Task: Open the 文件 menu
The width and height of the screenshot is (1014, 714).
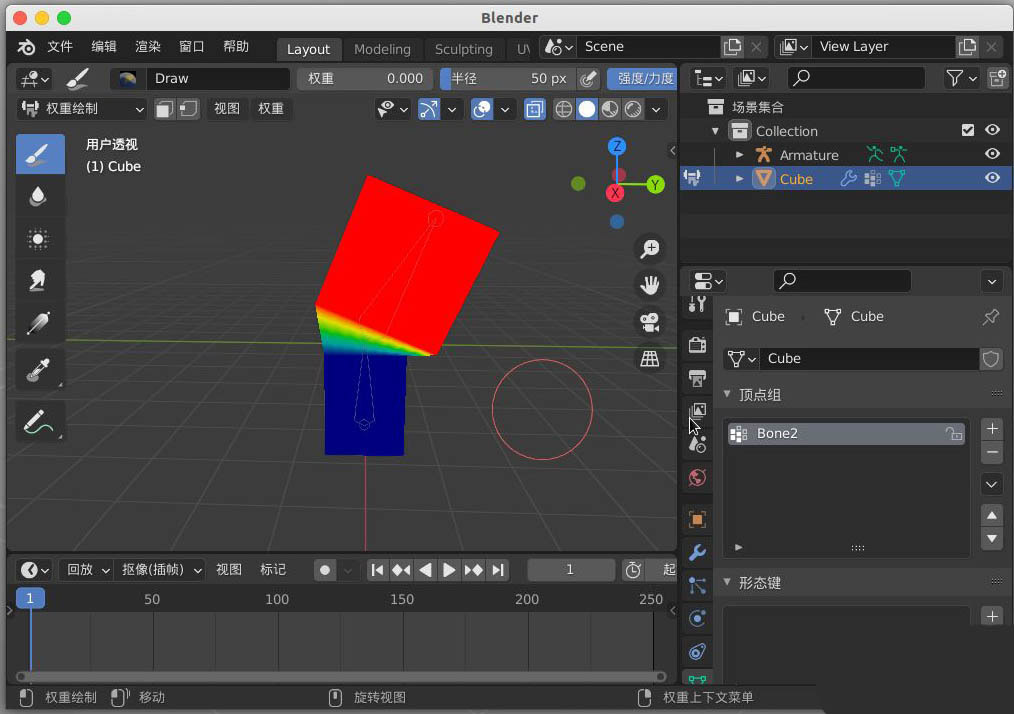Action: click(x=60, y=47)
